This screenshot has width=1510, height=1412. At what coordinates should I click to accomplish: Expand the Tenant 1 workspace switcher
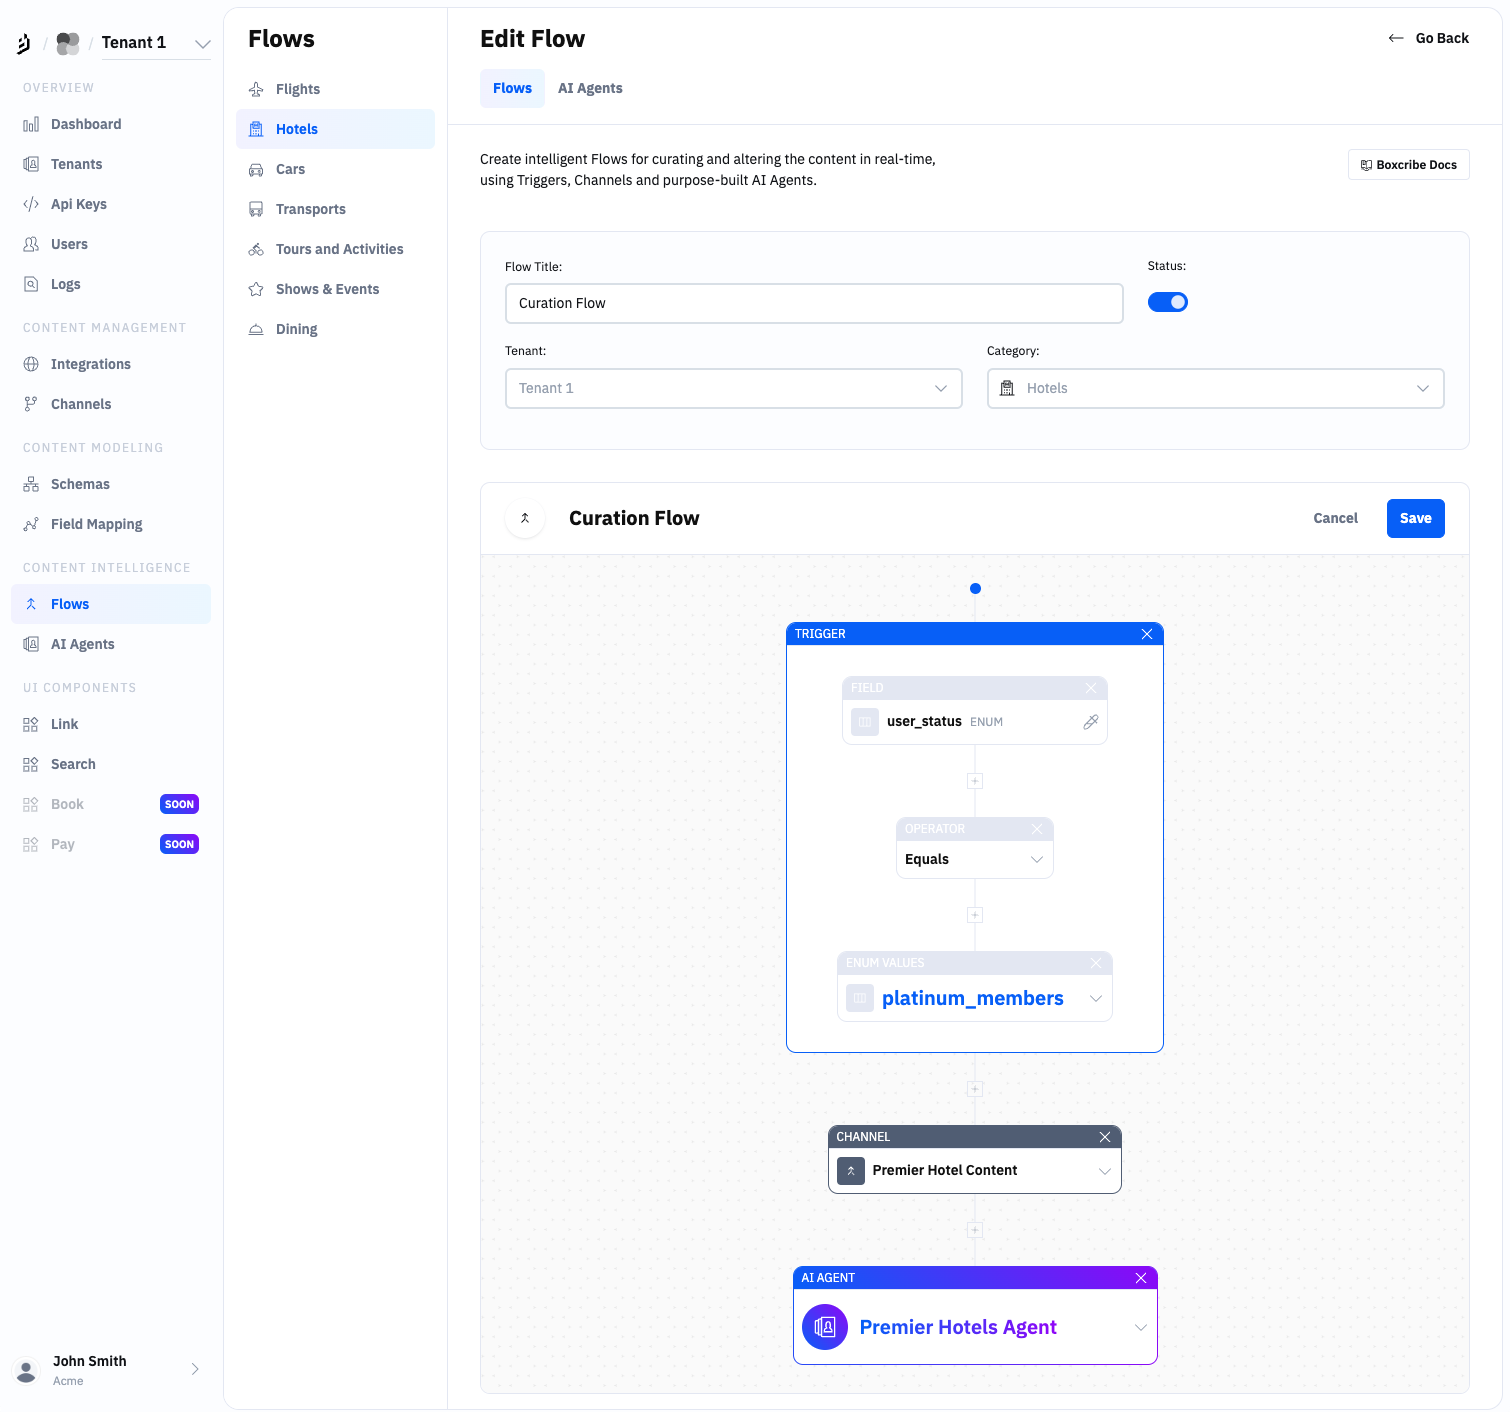tap(202, 43)
